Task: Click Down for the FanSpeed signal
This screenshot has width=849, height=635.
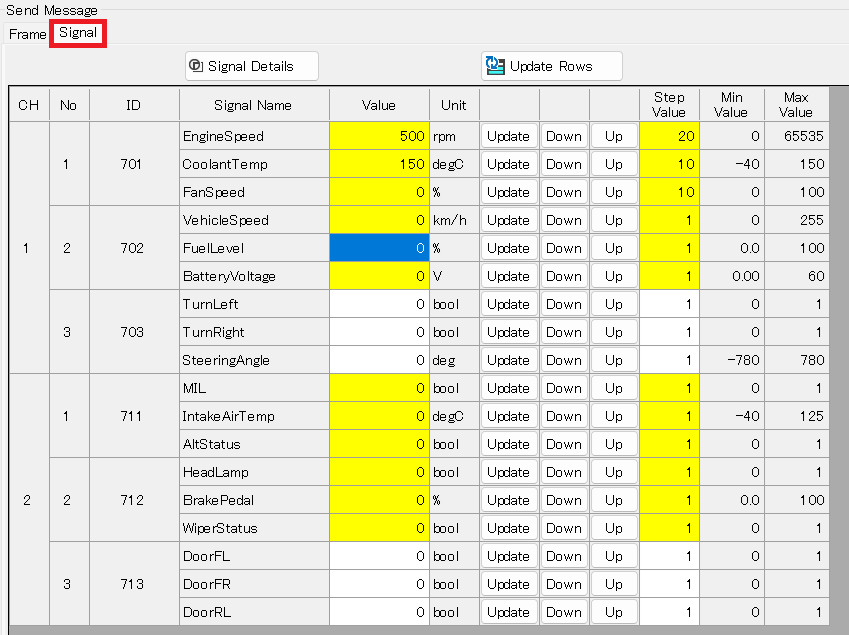Action: click(564, 192)
